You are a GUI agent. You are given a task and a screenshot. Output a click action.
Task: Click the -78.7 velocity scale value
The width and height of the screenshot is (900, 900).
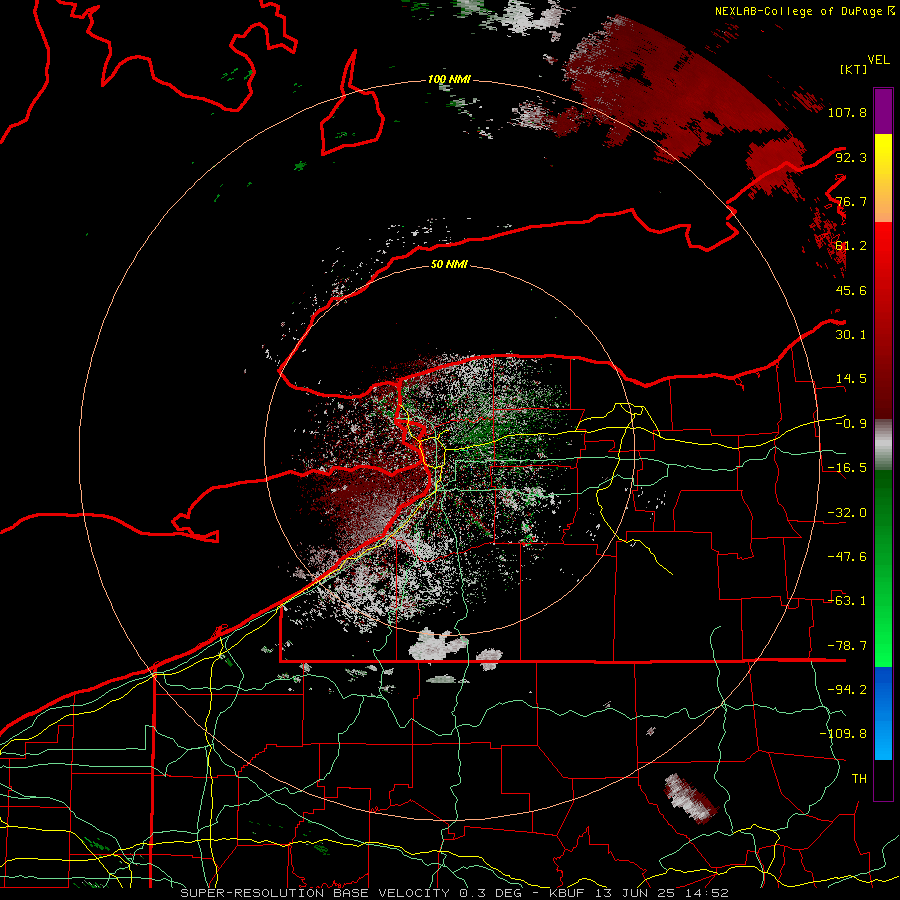click(847, 646)
